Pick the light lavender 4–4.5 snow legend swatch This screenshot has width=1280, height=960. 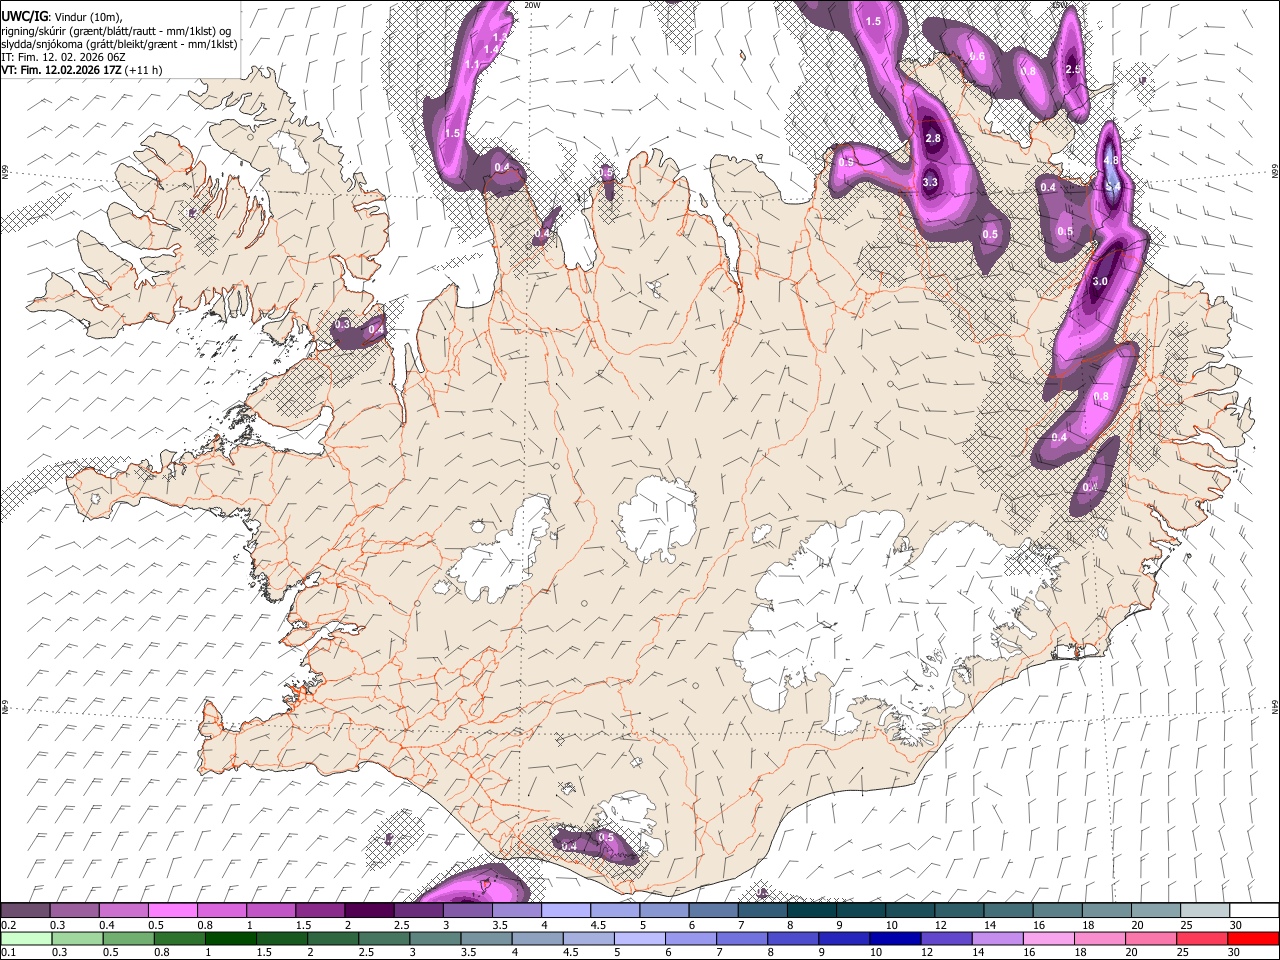pyautogui.click(x=565, y=911)
